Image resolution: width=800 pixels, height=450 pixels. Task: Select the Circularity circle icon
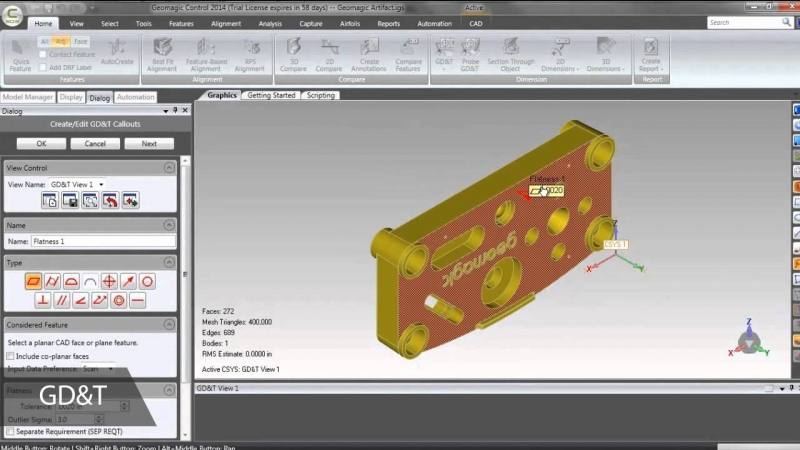point(147,281)
